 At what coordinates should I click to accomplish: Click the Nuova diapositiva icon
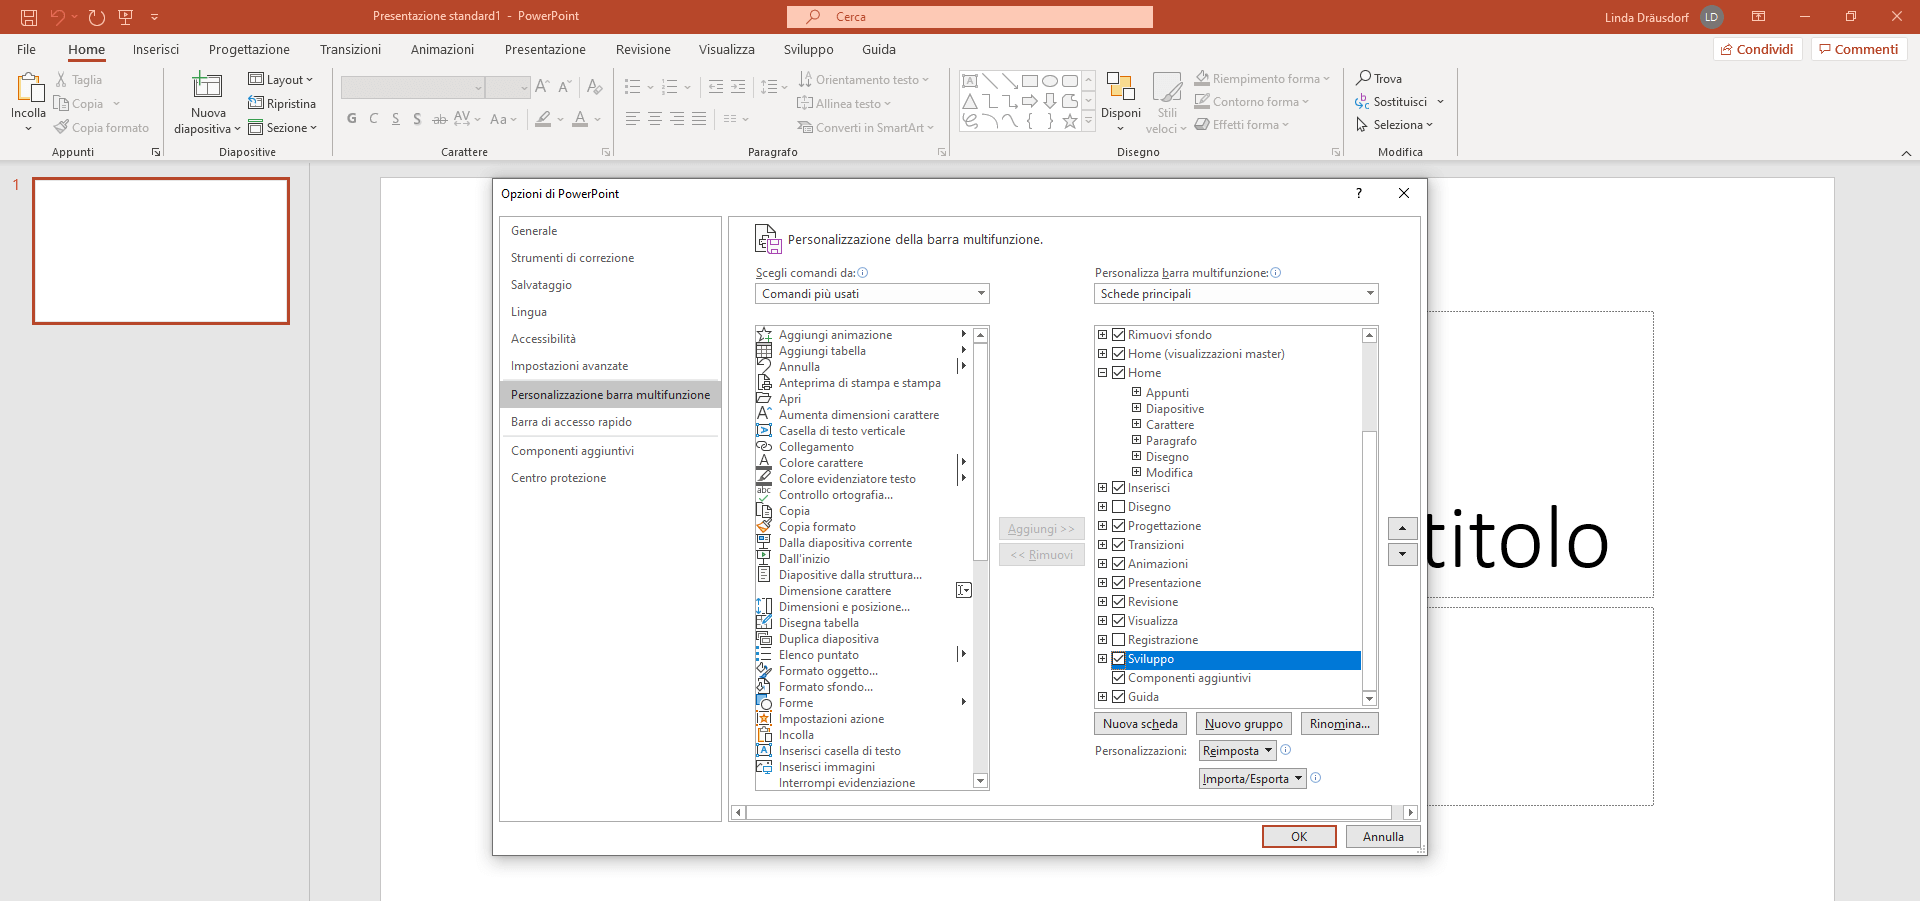tap(208, 86)
